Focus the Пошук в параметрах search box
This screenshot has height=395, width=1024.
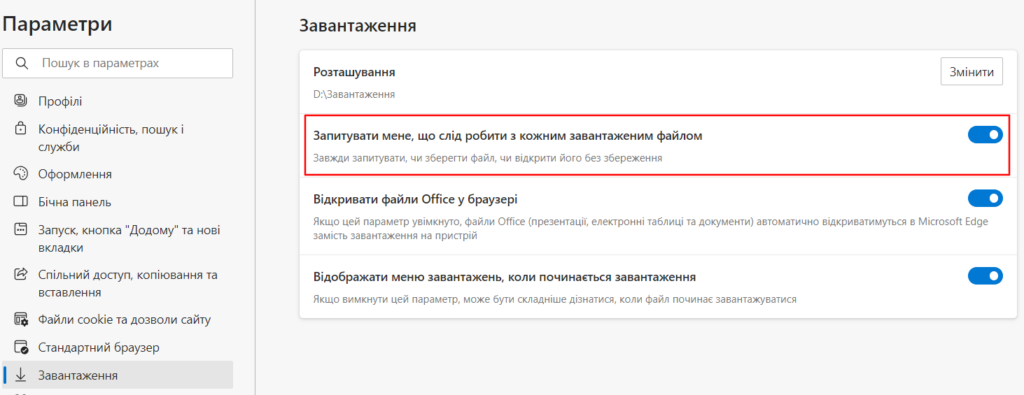pyautogui.click(x=118, y=63)
